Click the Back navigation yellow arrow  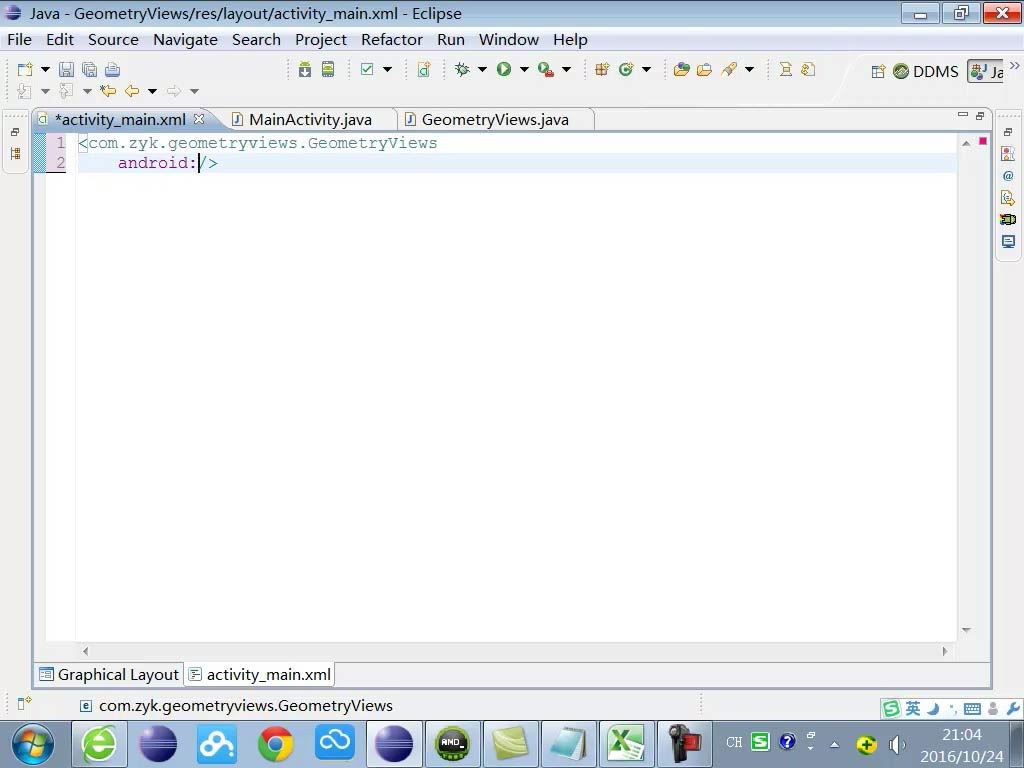[x=132, y=91]
